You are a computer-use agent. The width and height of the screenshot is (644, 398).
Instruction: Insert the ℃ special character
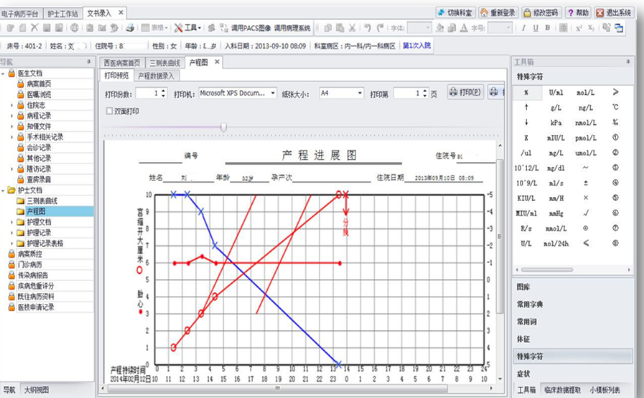click(615, 107)
